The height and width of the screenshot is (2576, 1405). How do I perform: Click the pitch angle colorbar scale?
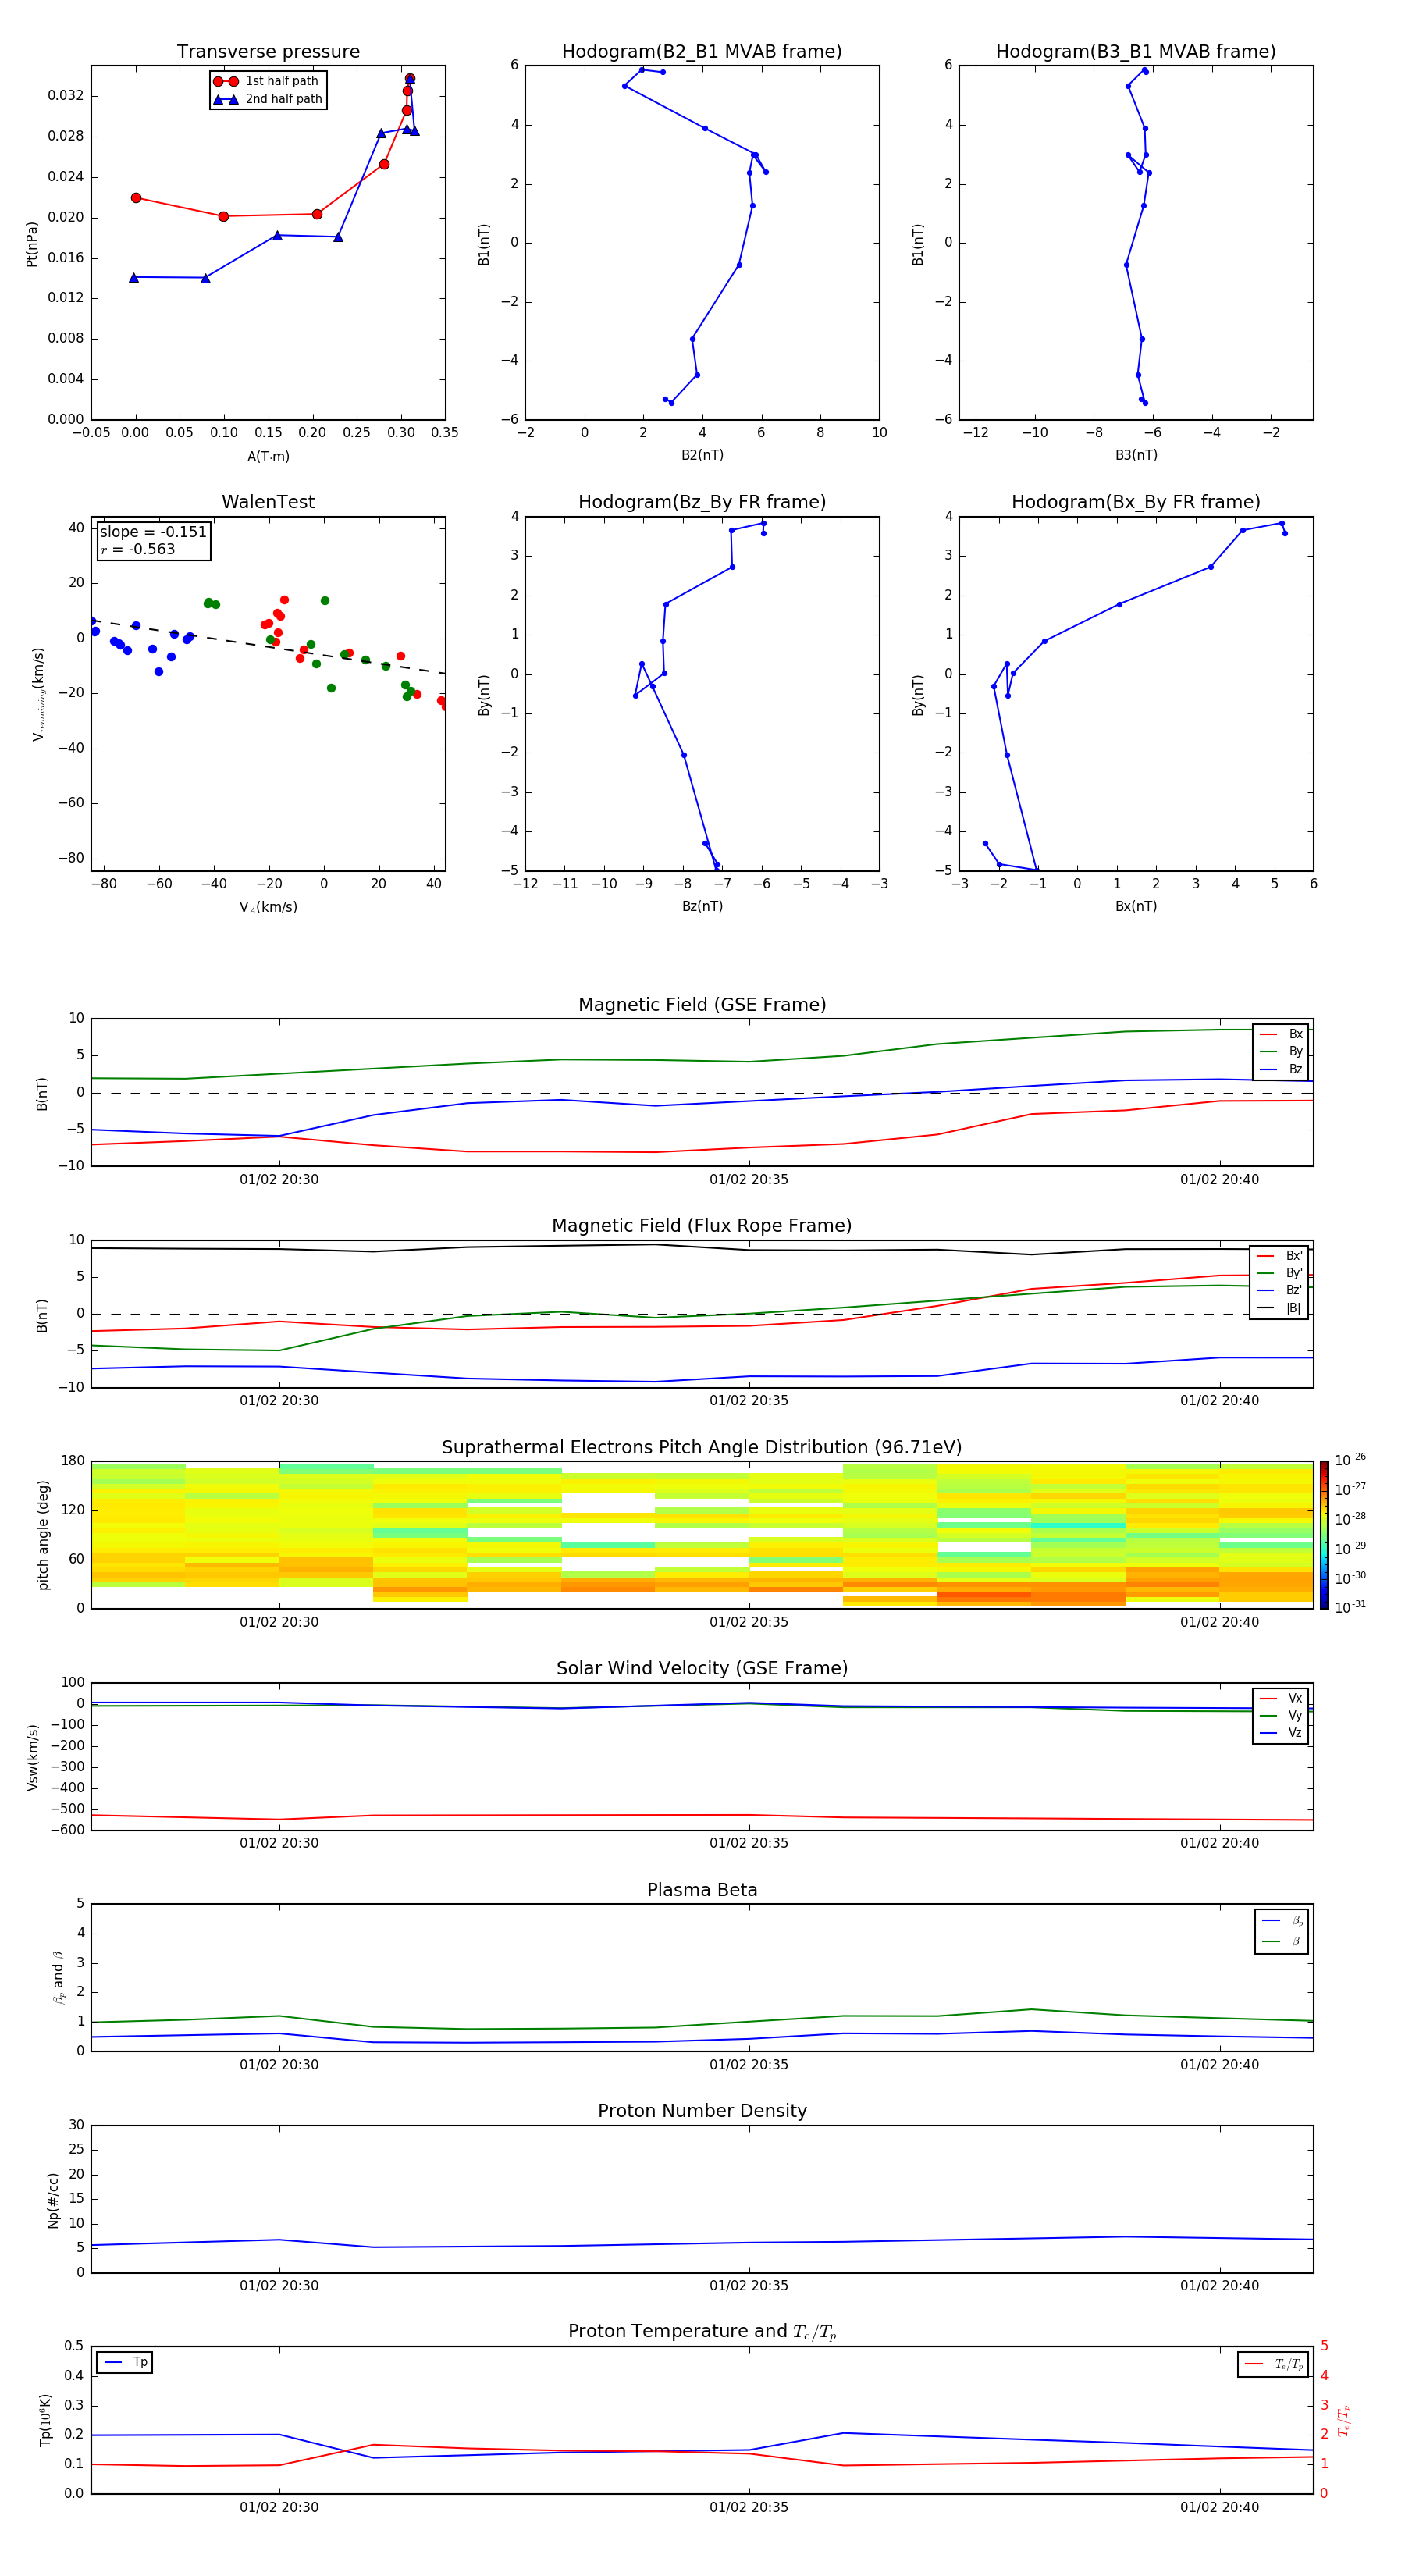point(1324,1535)
